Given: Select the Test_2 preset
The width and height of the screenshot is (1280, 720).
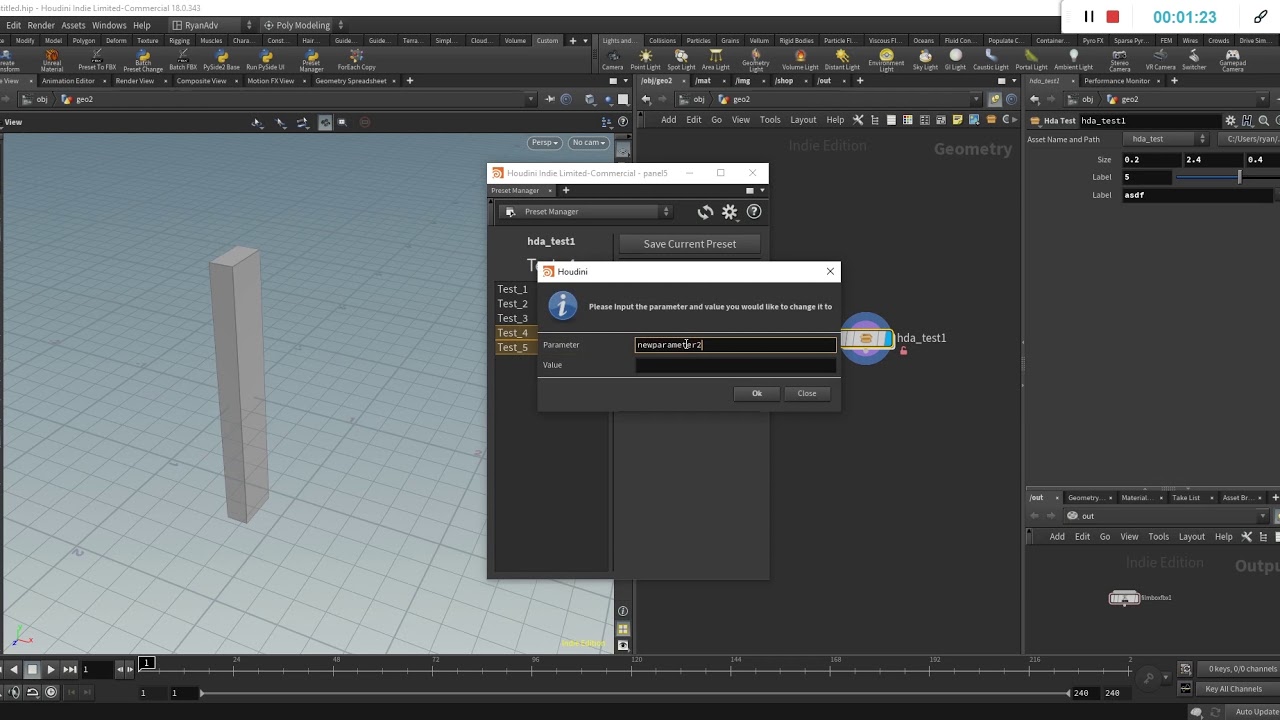Looking at the screenshot, I should pyautogui.click(x=512, y=304).
